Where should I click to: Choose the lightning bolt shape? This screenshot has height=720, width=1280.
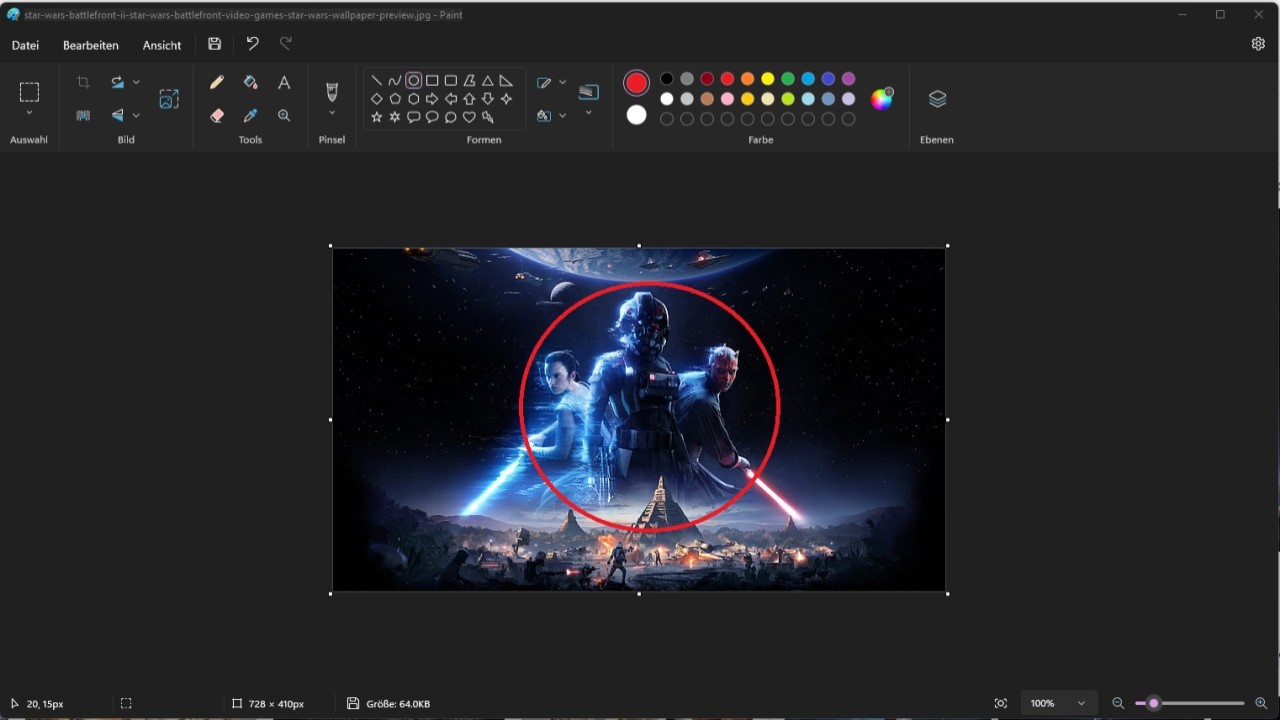[487, 117]
